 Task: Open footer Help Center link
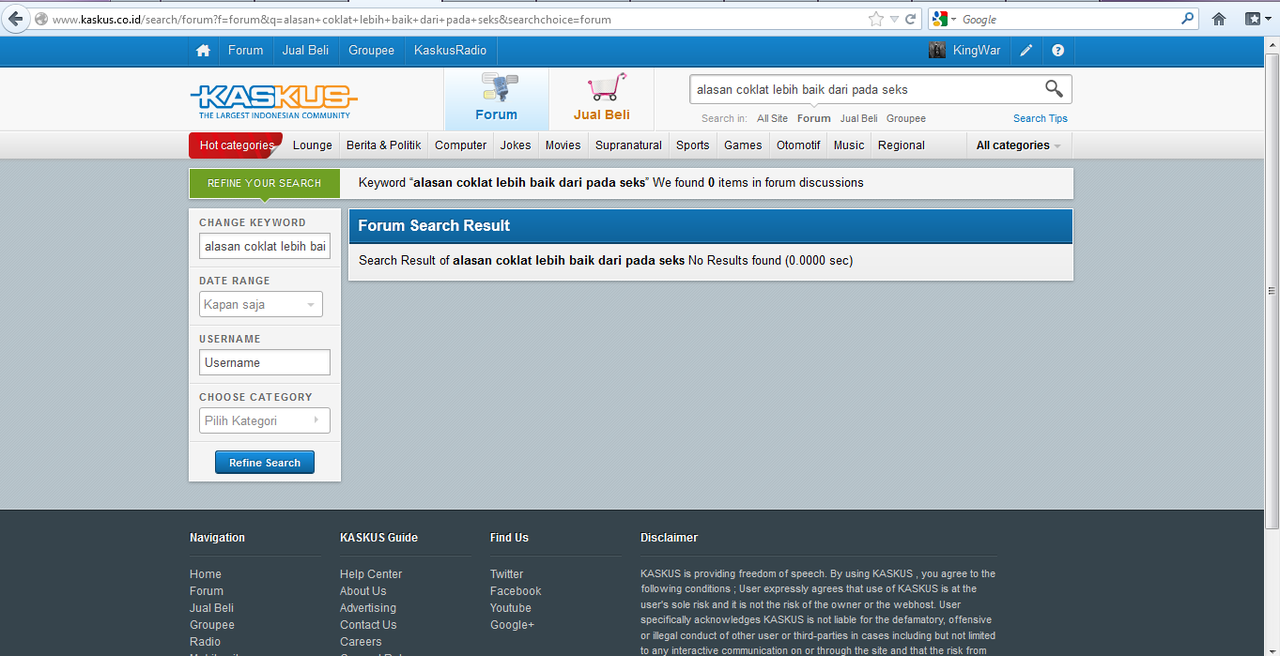coord(371,574)
